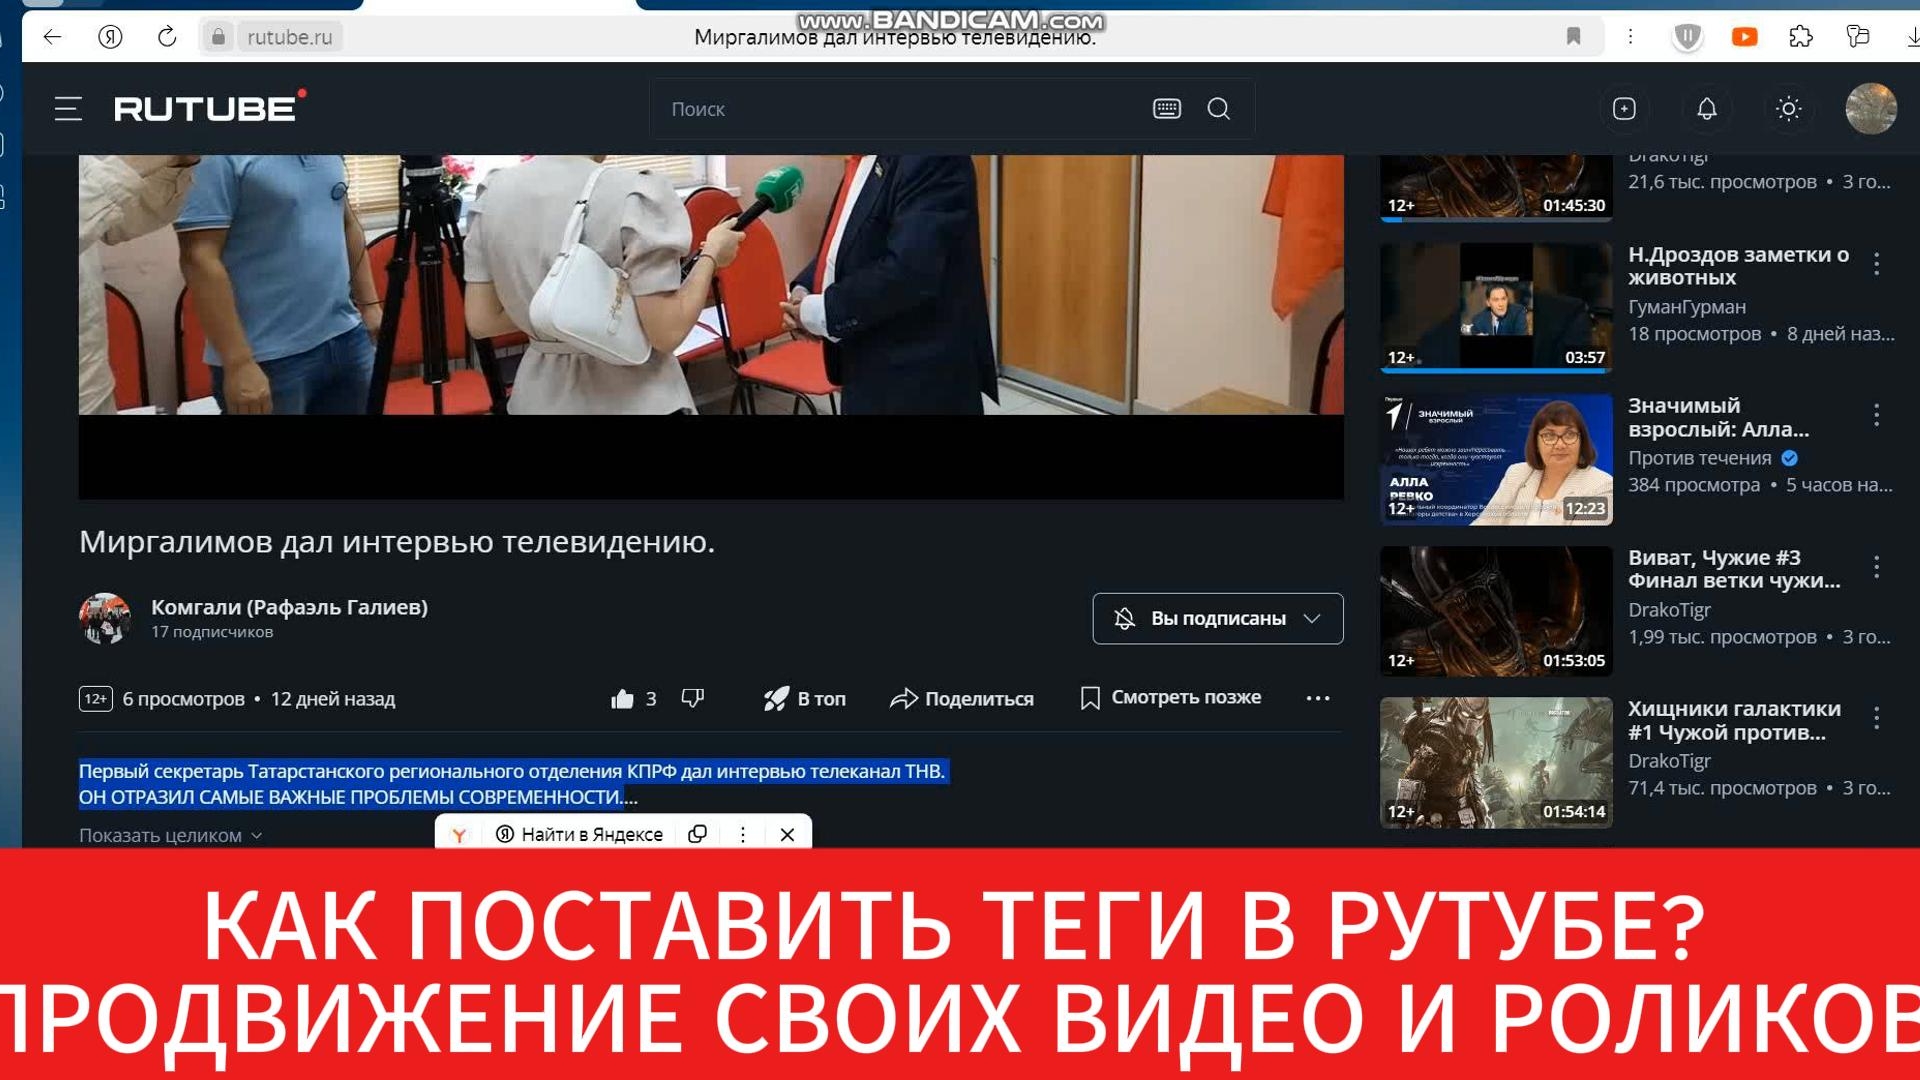Open options for Хищники галактики video
Screen dimensions: 1920x1080
click(x=1877, y=718)
